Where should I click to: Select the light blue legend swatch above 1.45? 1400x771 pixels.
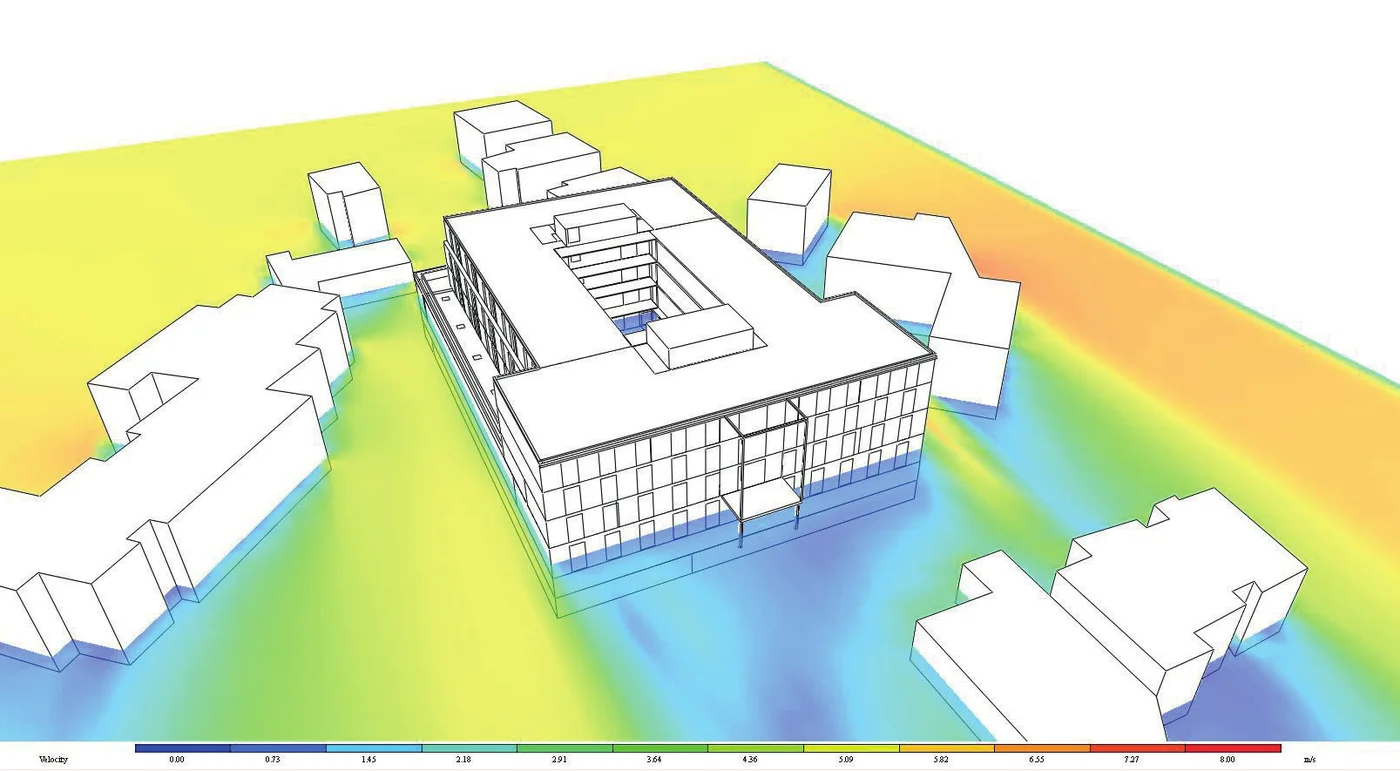pyautogui.click(x=373, y=747)
